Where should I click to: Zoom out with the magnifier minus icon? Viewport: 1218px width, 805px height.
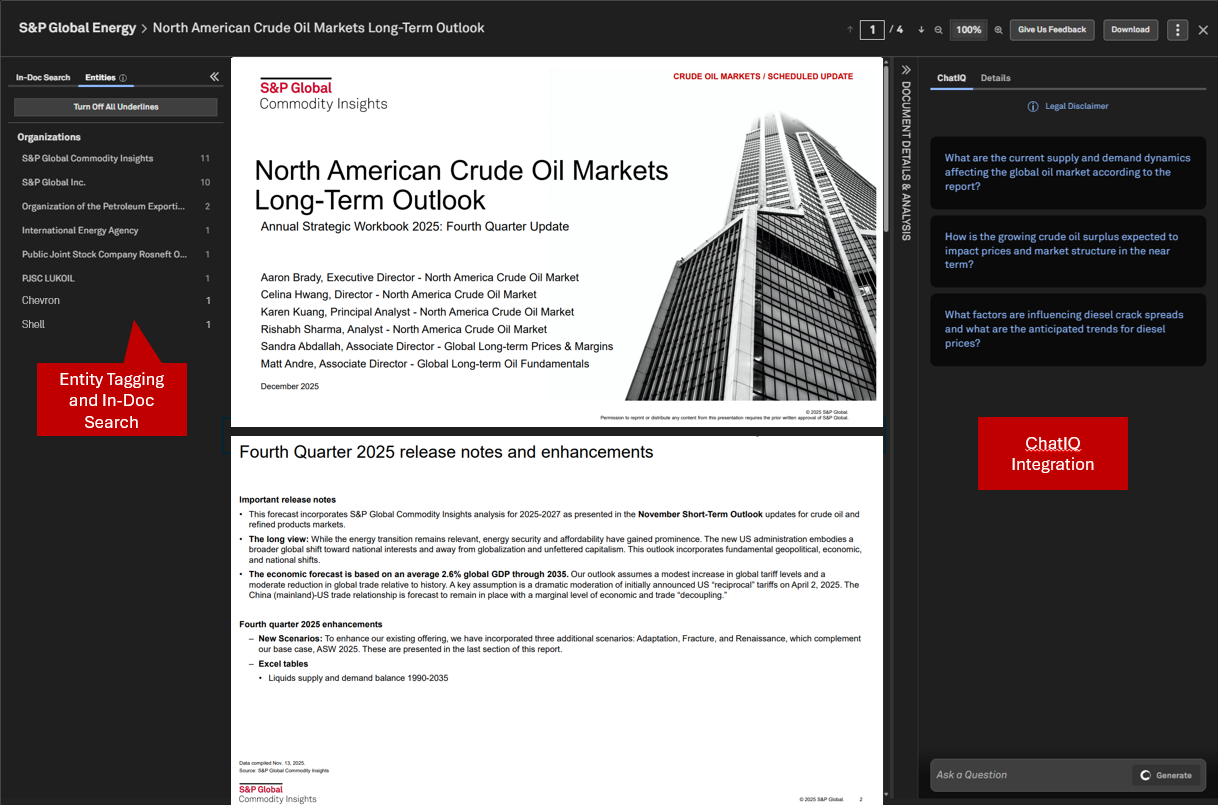[938, 30]
